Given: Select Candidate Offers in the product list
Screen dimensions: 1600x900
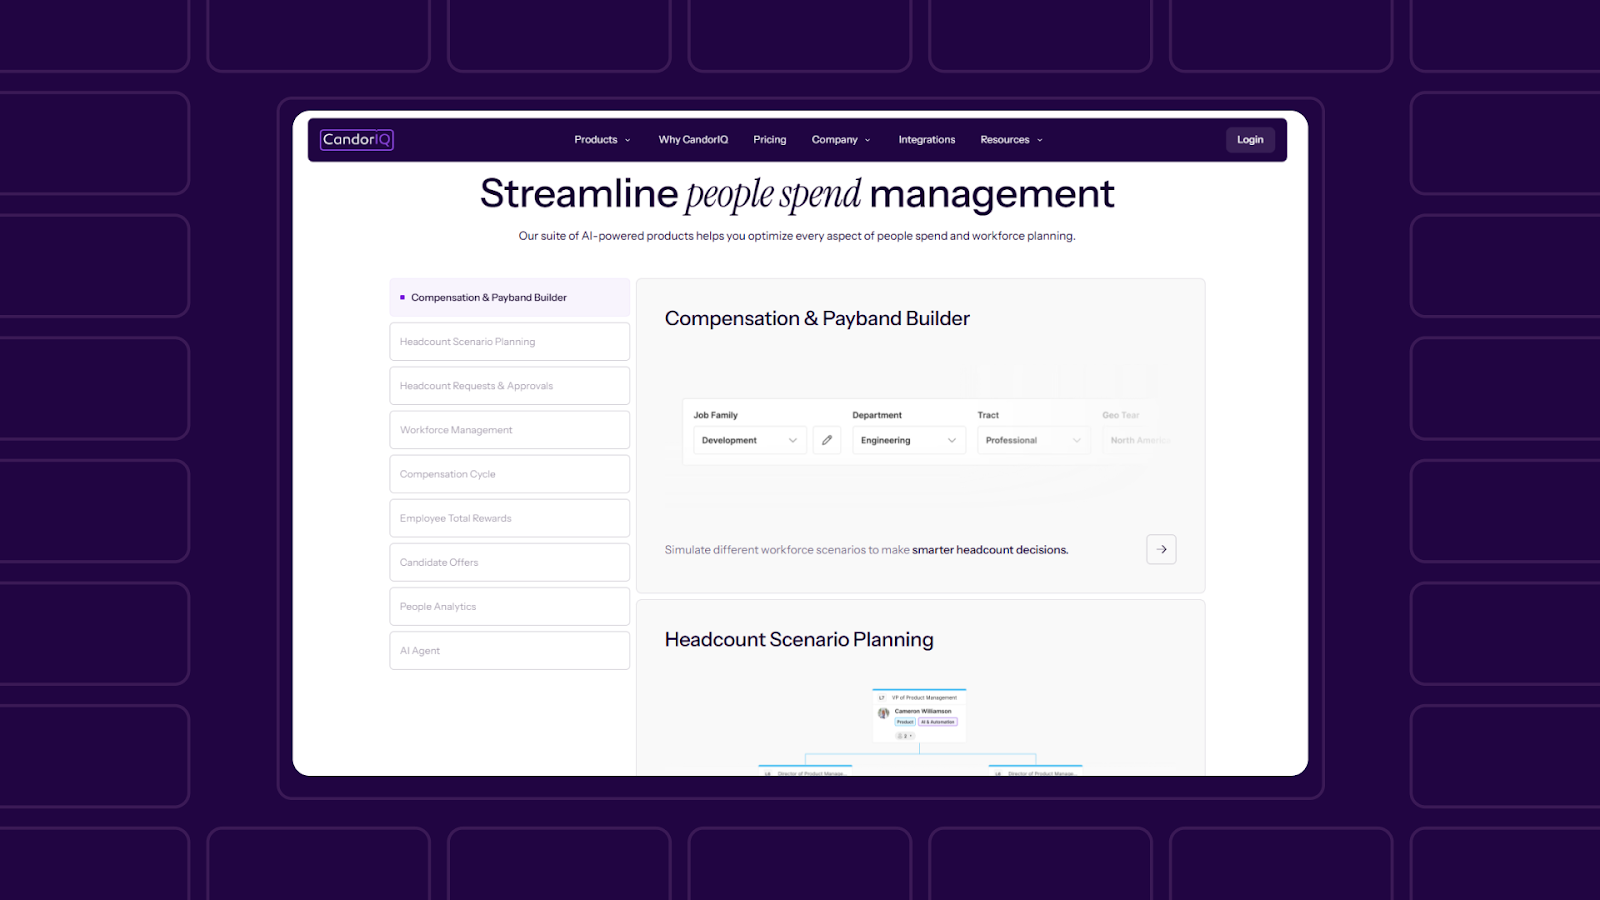Looking at the screenshot, I should tap(509, 562).
